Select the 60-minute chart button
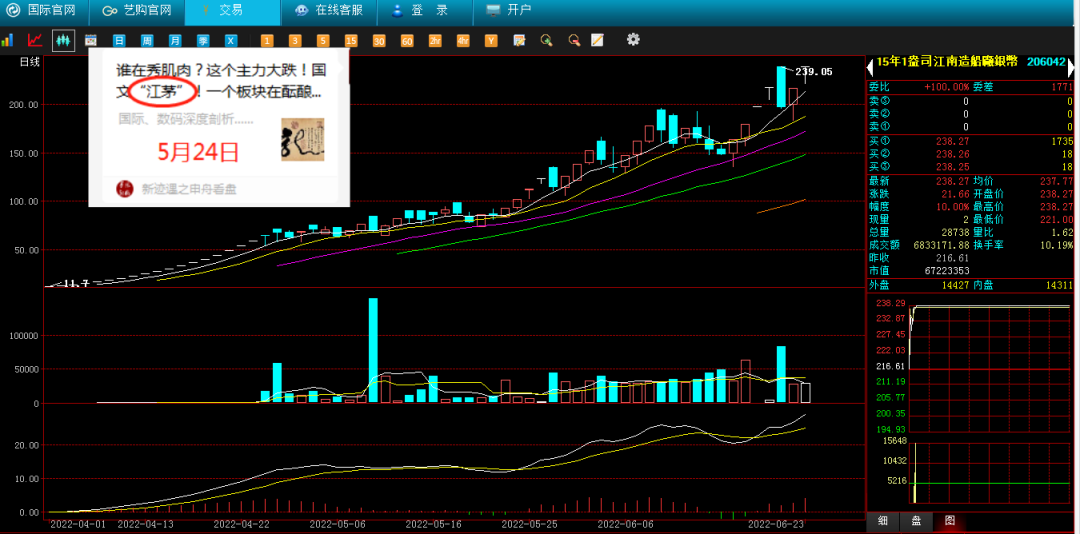The width and height of the screenshot is (1080, 534). [x=407, y=41]
